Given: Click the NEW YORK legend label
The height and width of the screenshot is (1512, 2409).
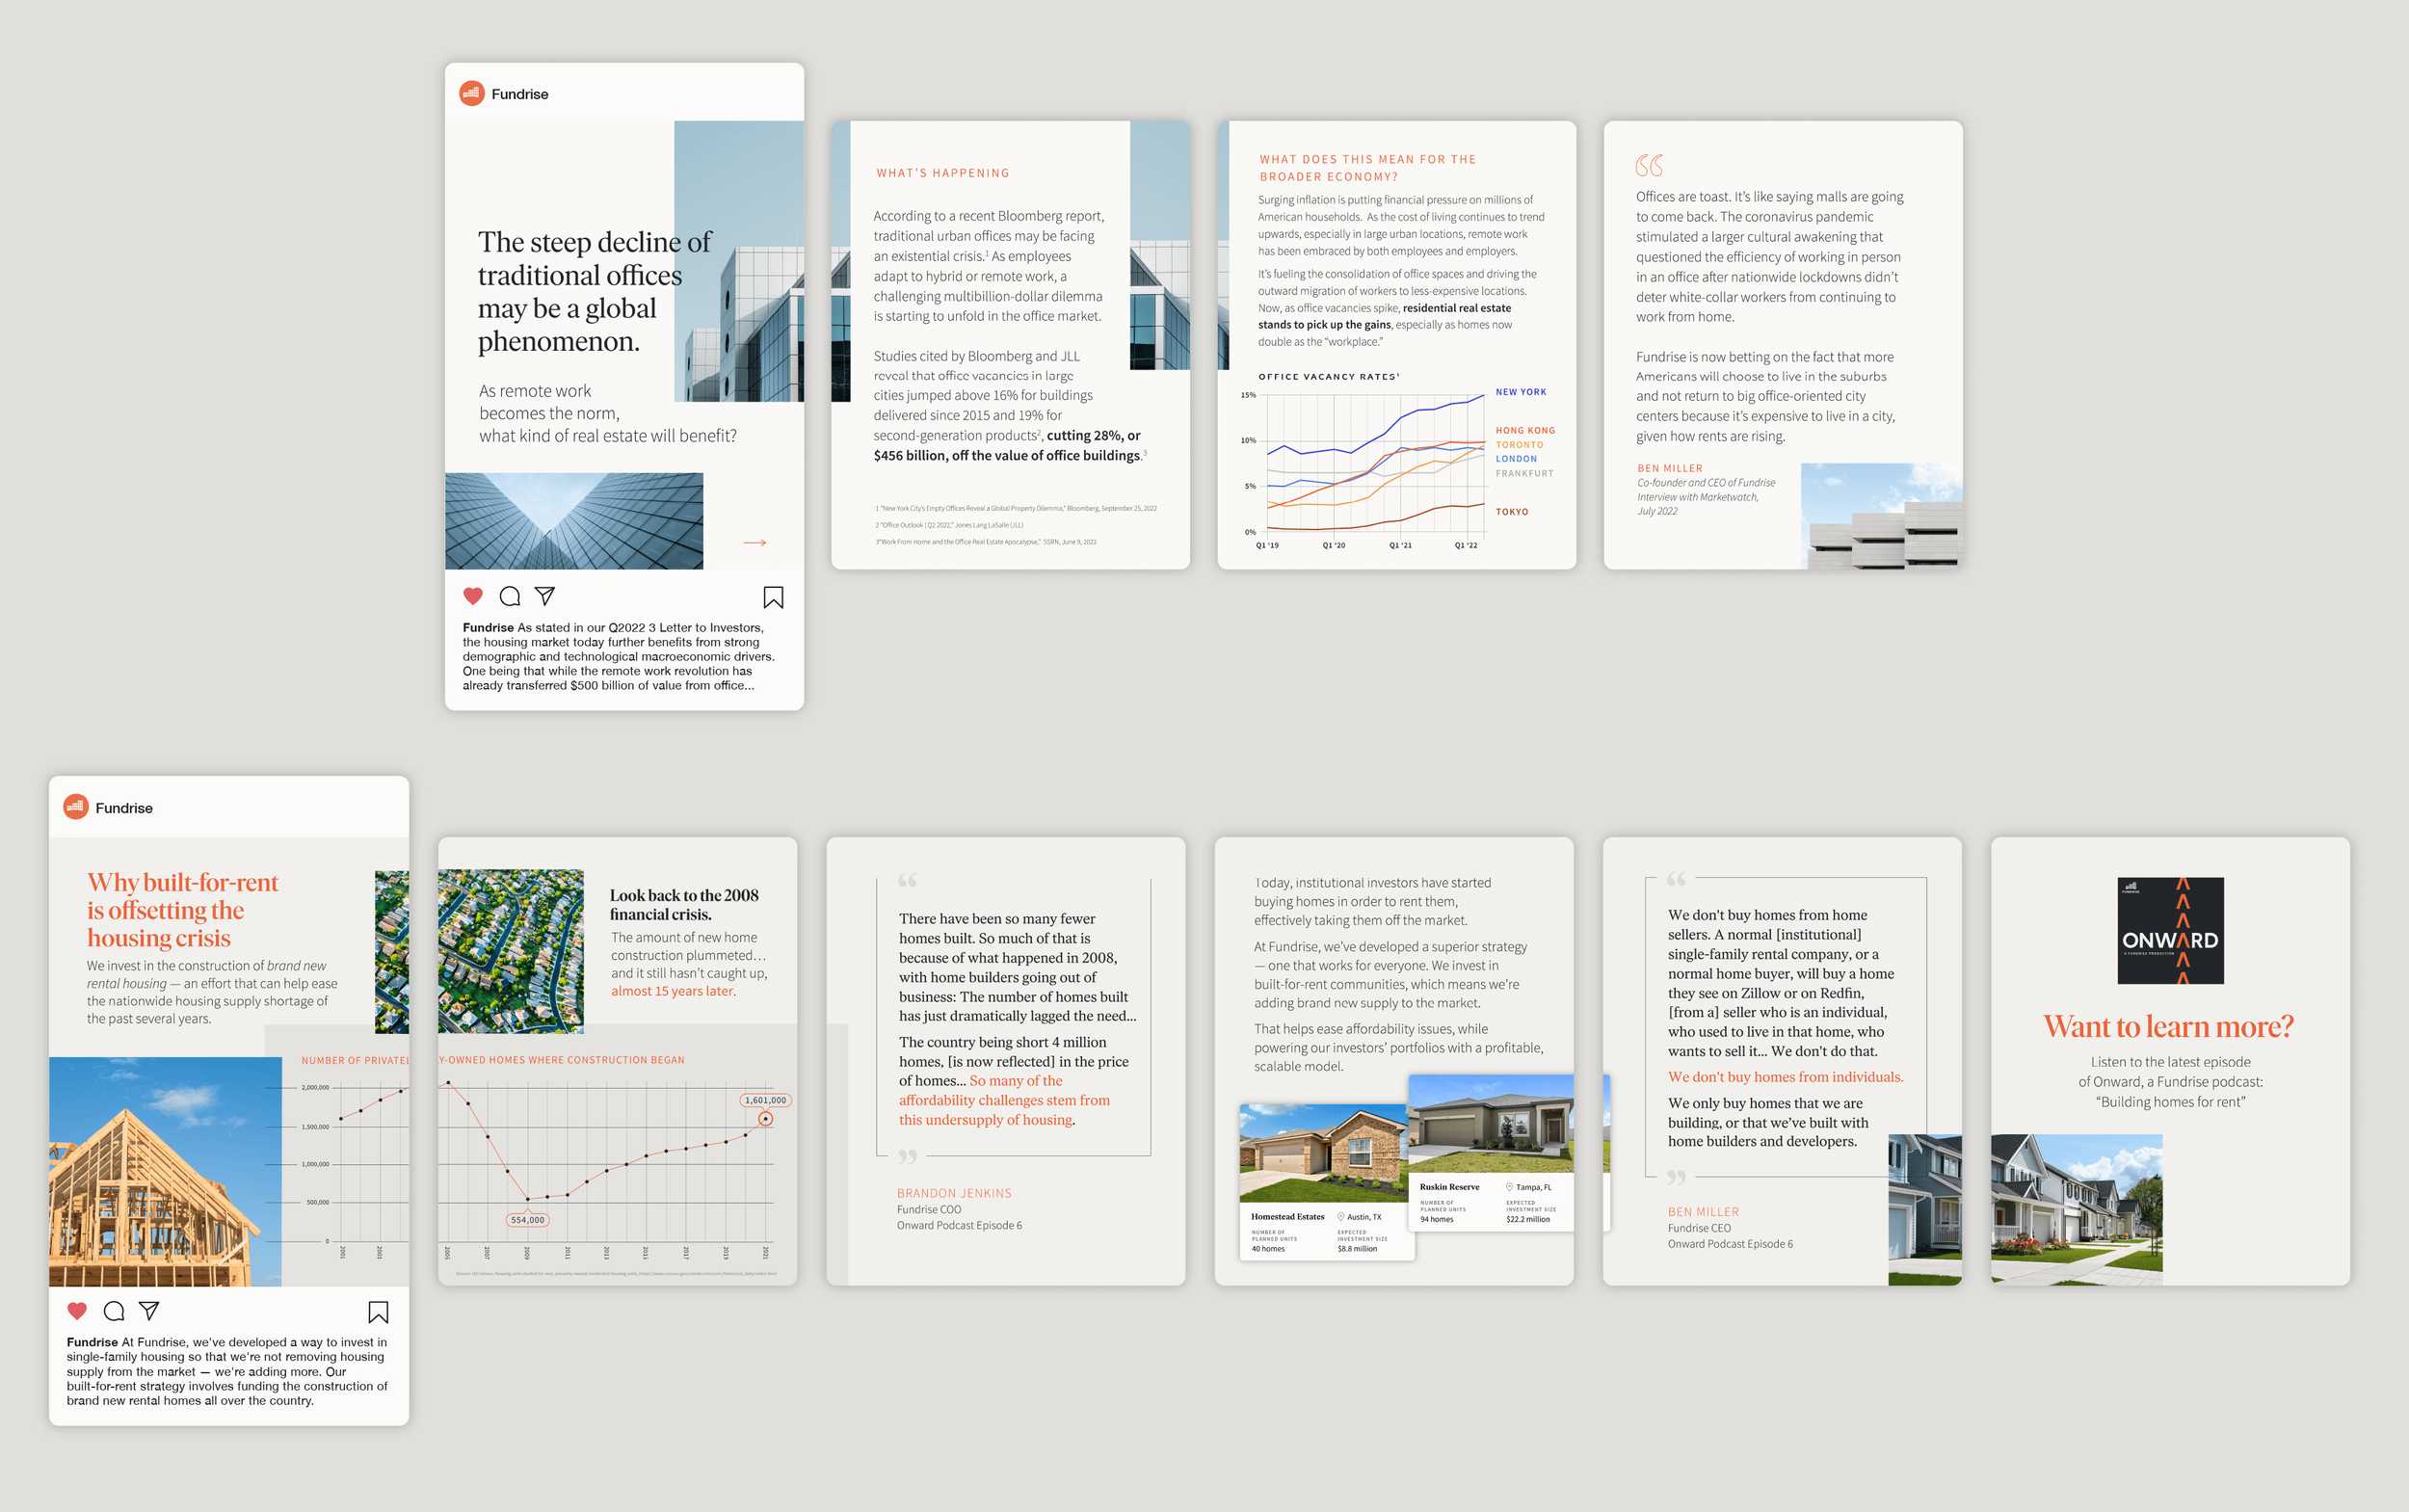Looking at the screenshot, I should point(1520,392).
